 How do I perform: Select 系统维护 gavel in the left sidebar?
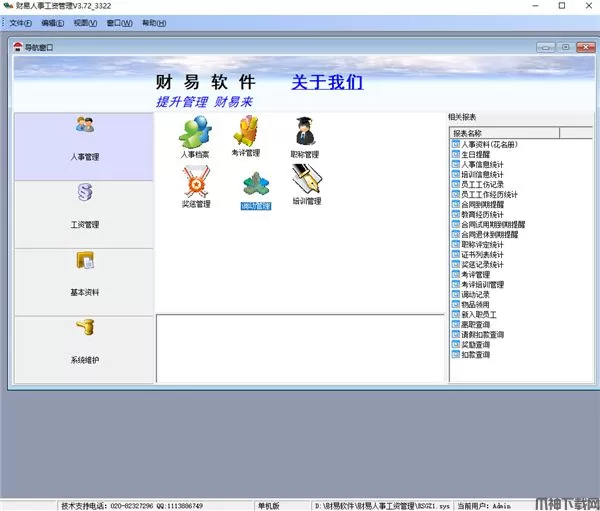84,350
